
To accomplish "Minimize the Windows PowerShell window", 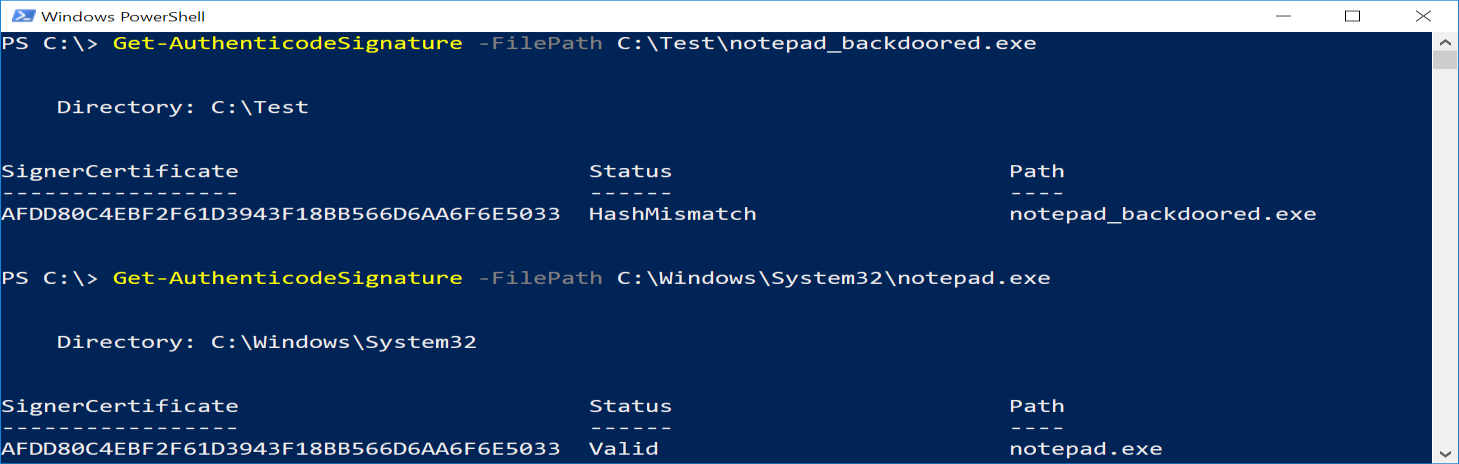I will point(1282,16).
